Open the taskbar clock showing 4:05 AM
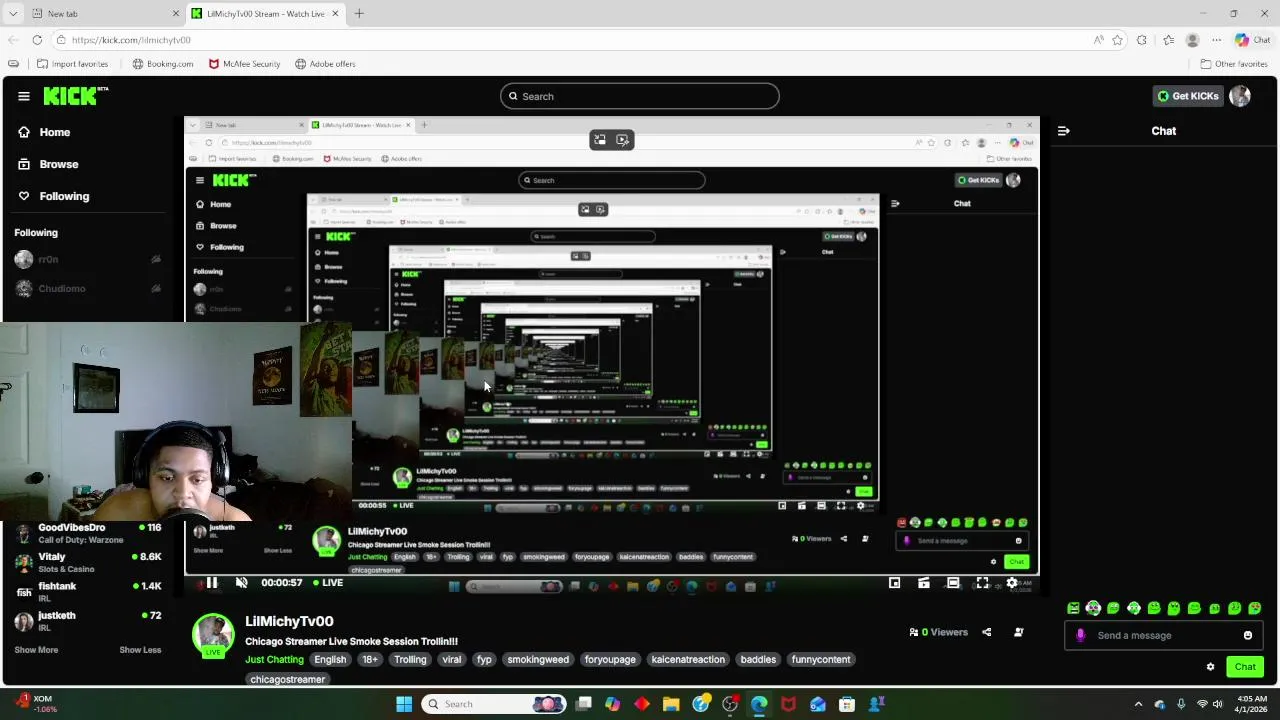The image size is (1280, 720). coord(1252,704)
